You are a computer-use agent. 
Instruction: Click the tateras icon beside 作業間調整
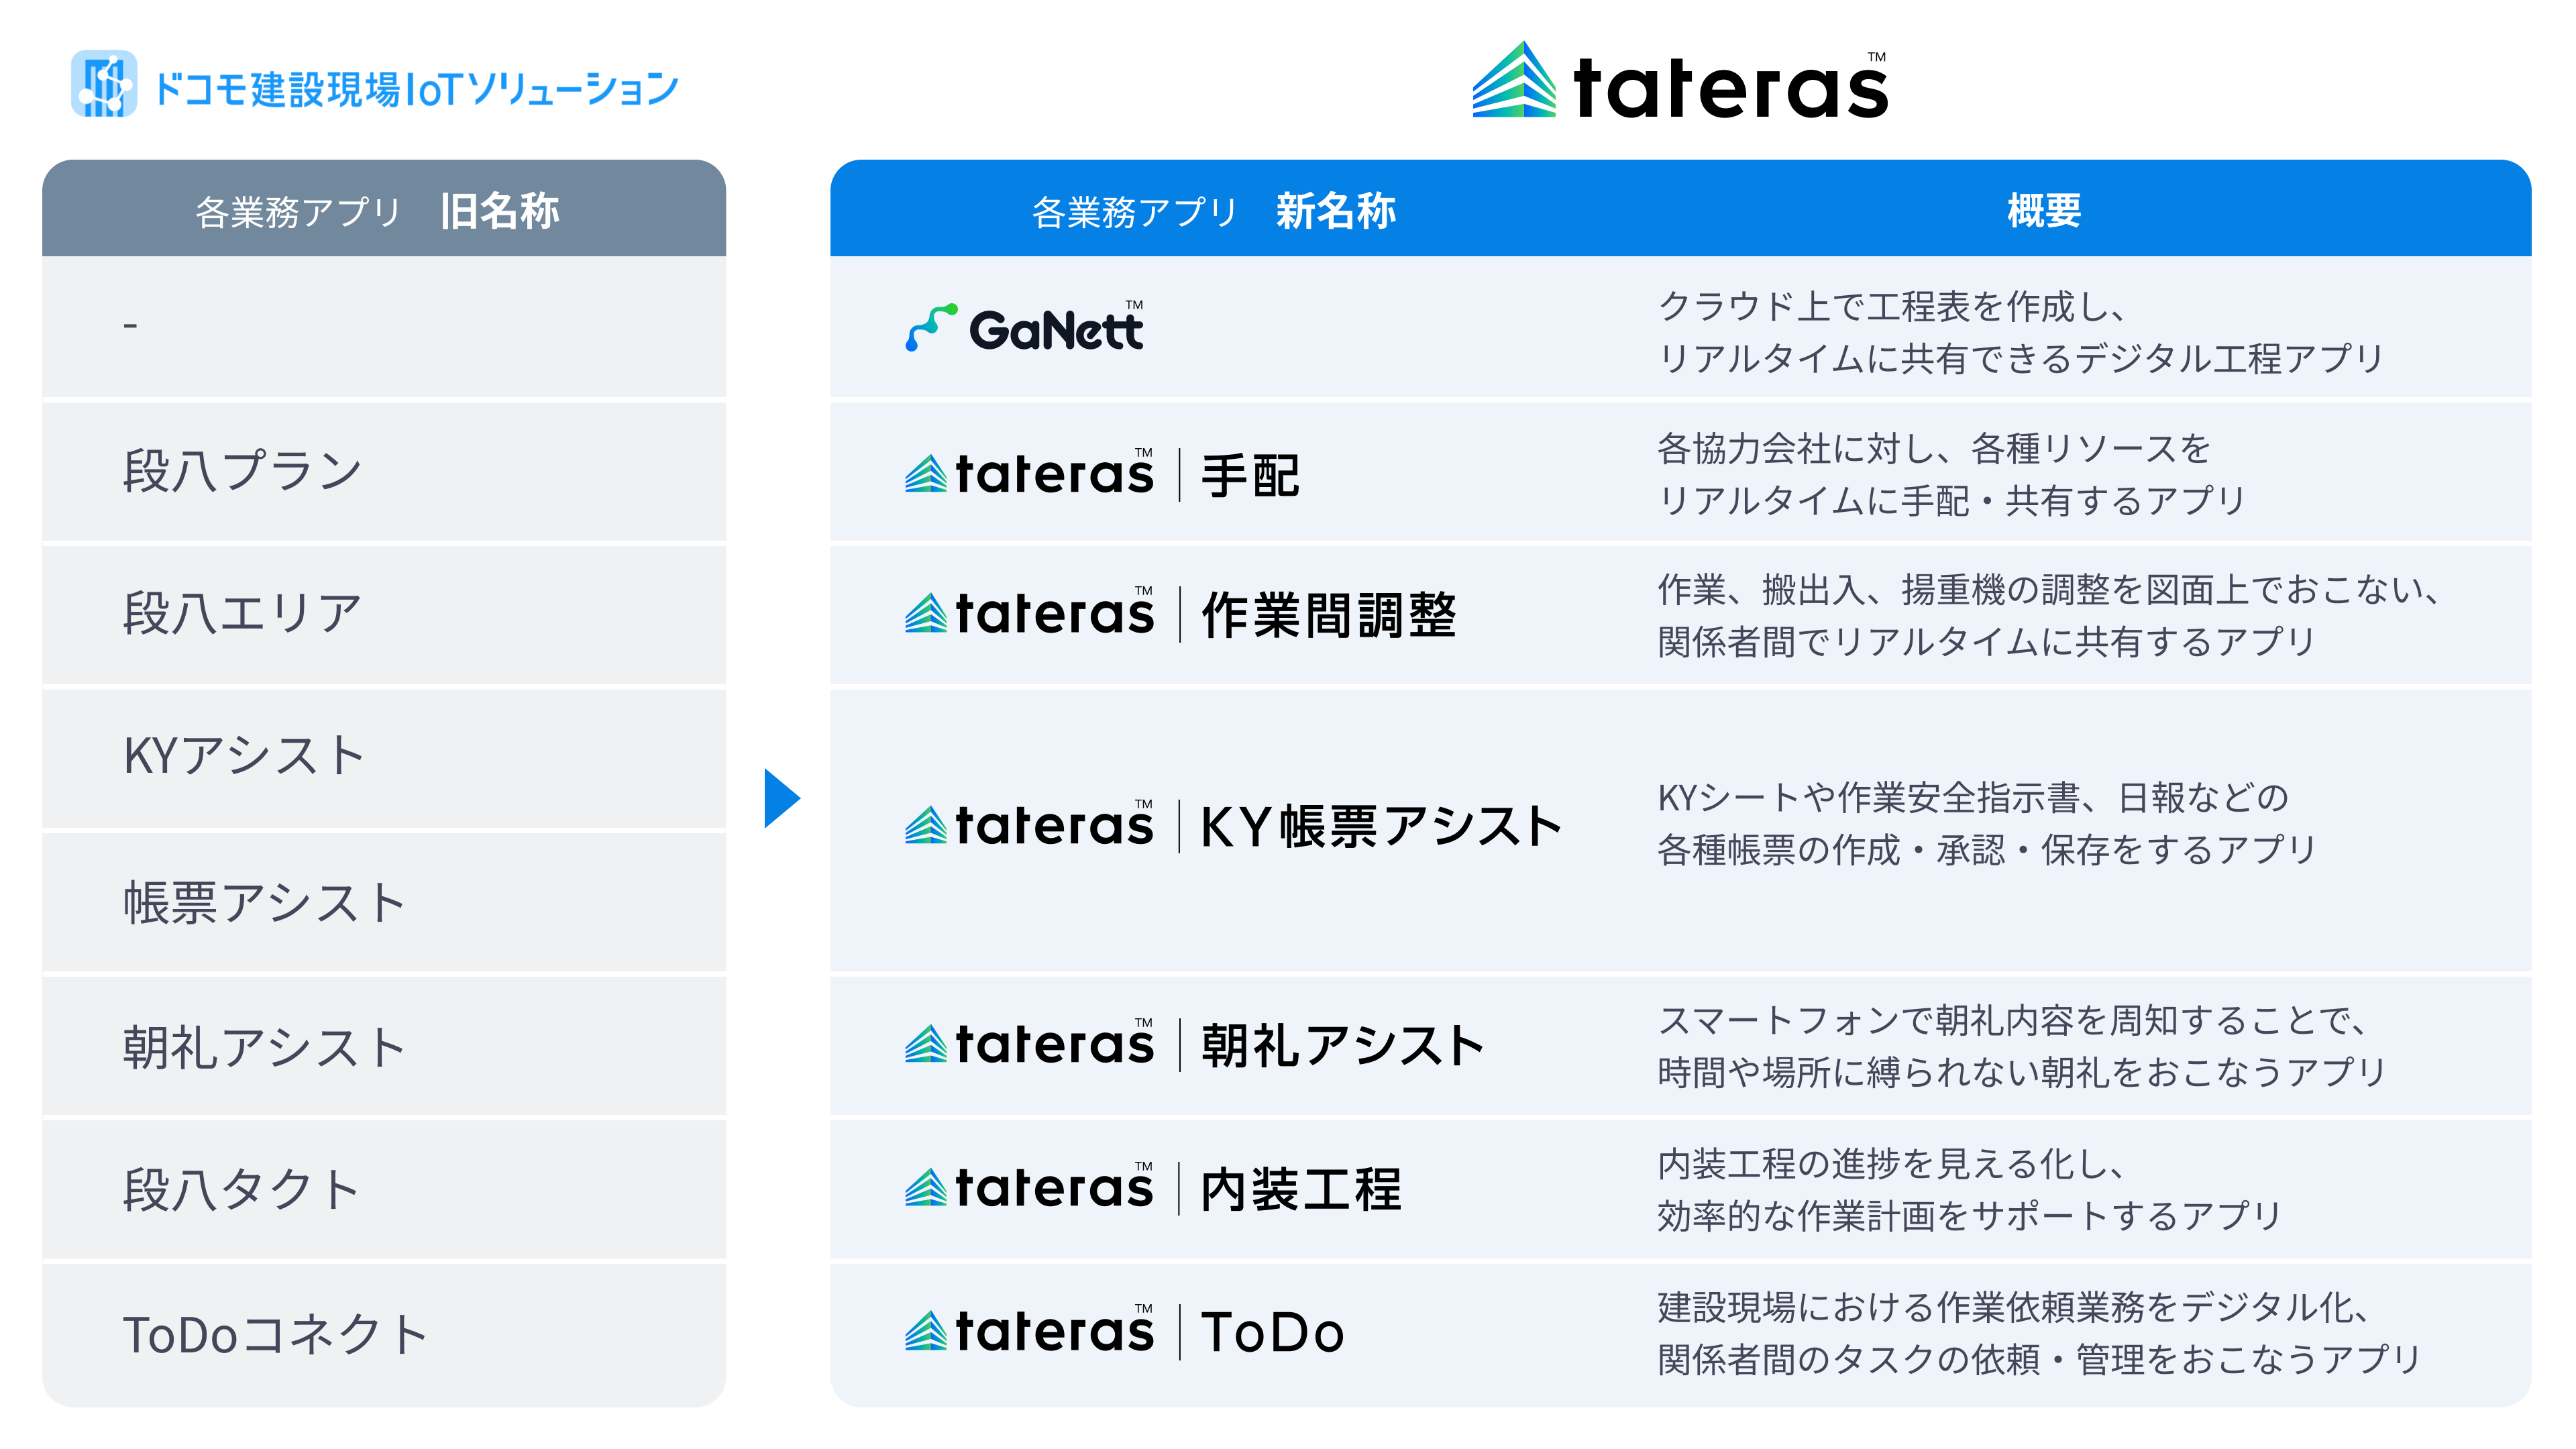926,613
